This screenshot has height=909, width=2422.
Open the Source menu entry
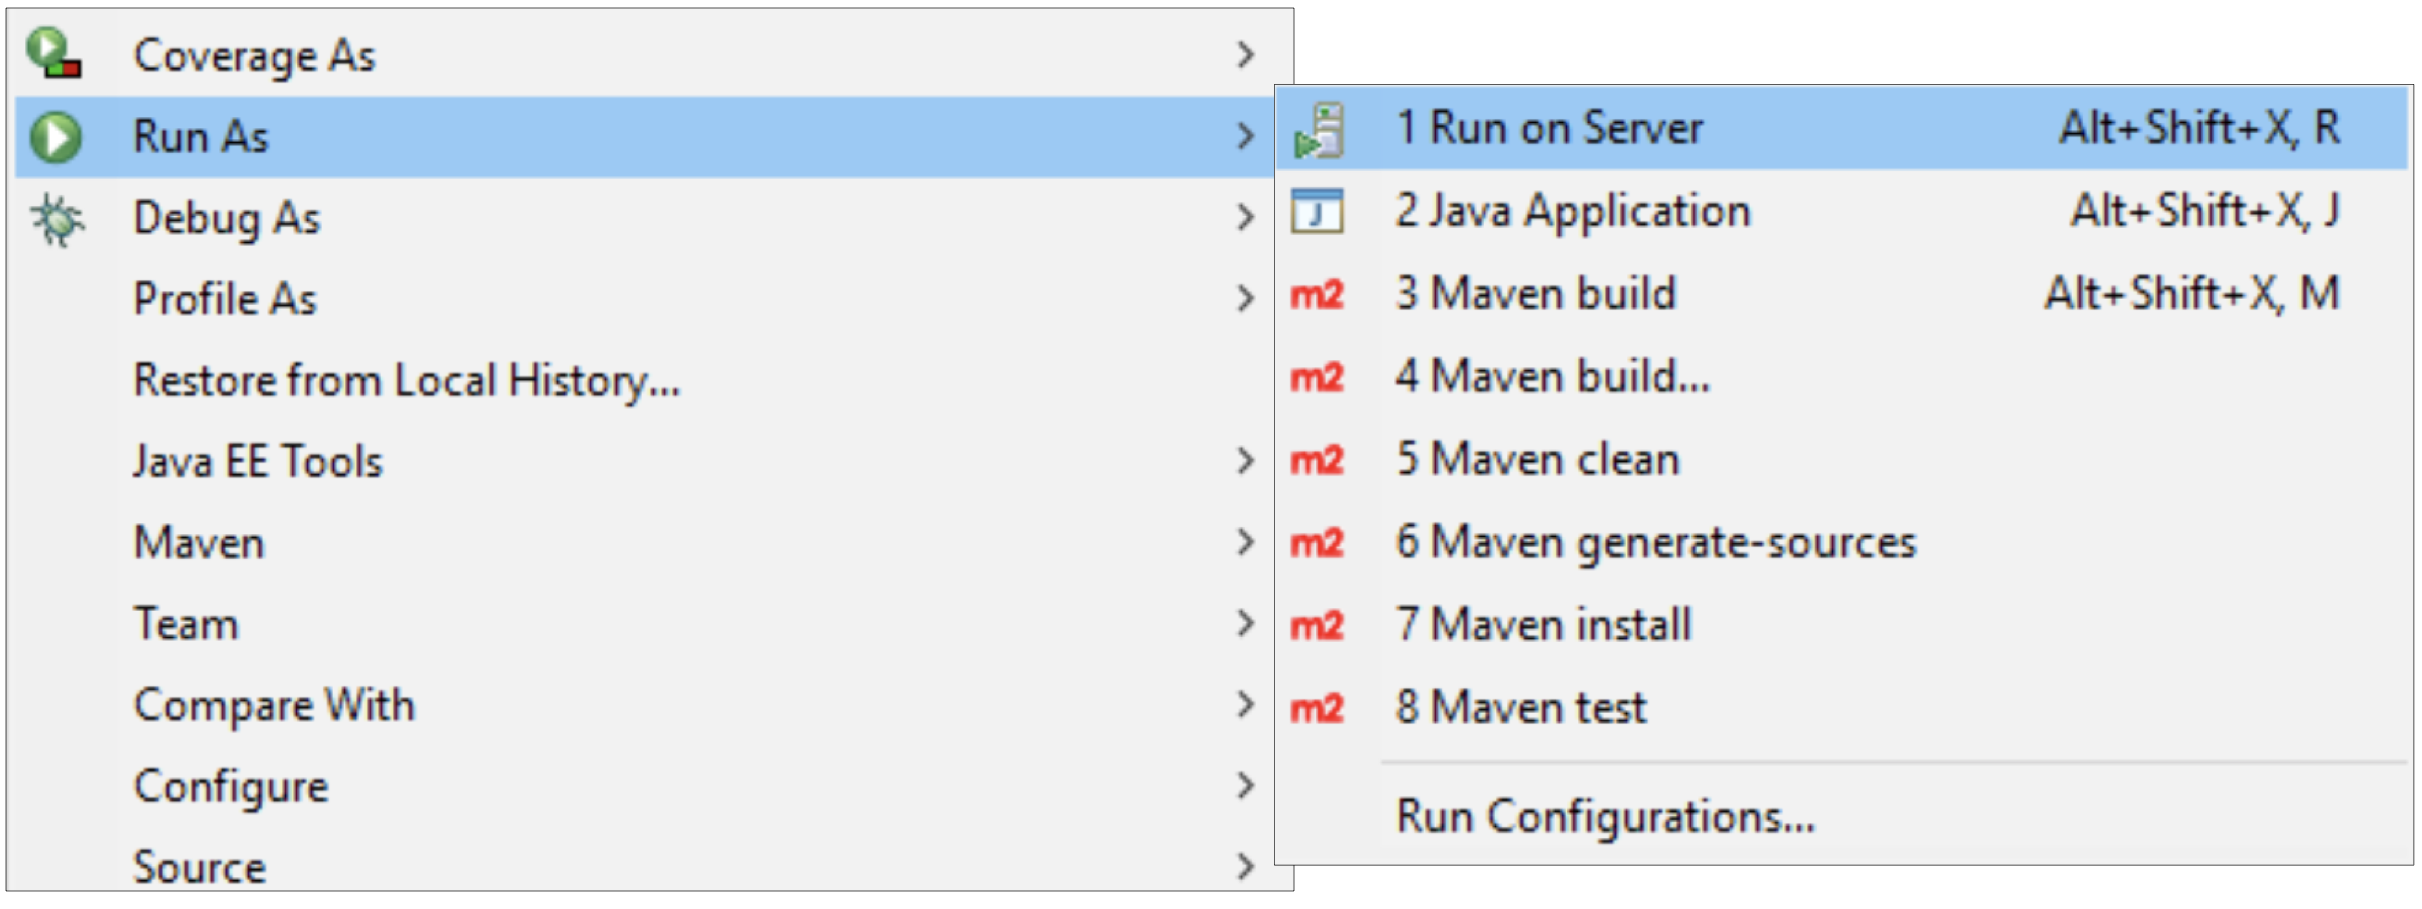(x=200, y=866)
